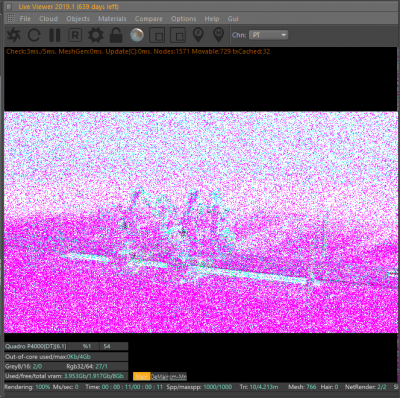
Task: Enable the first render region box icon
Action: pyautogui.click(x=157, y=35)
